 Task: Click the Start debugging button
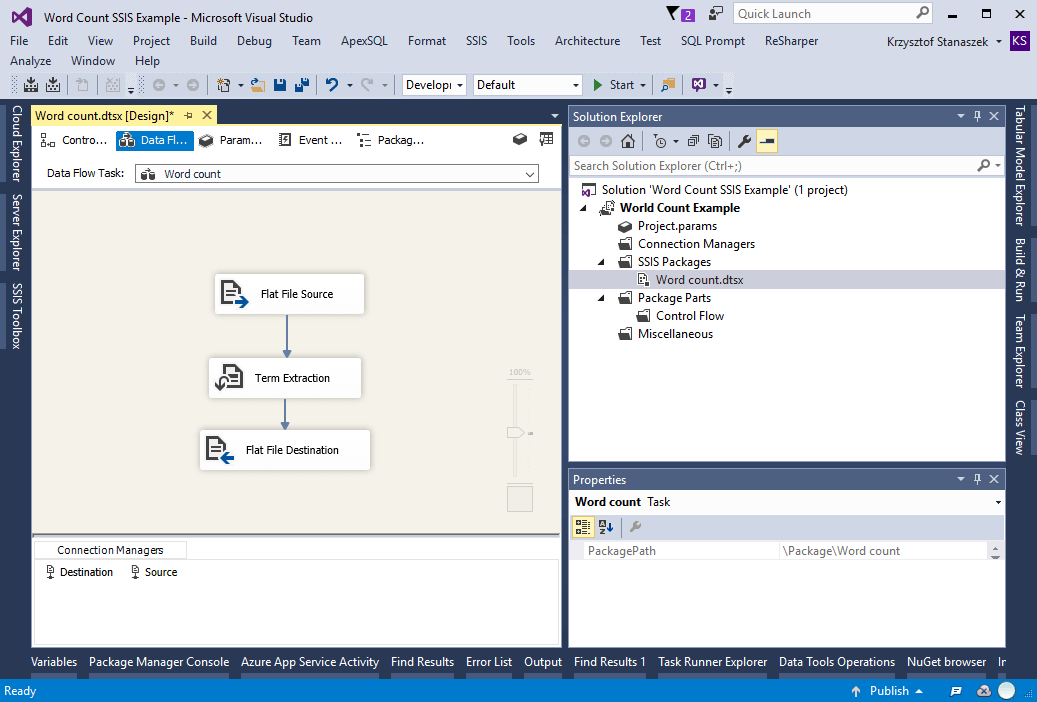tap(613, 85)
